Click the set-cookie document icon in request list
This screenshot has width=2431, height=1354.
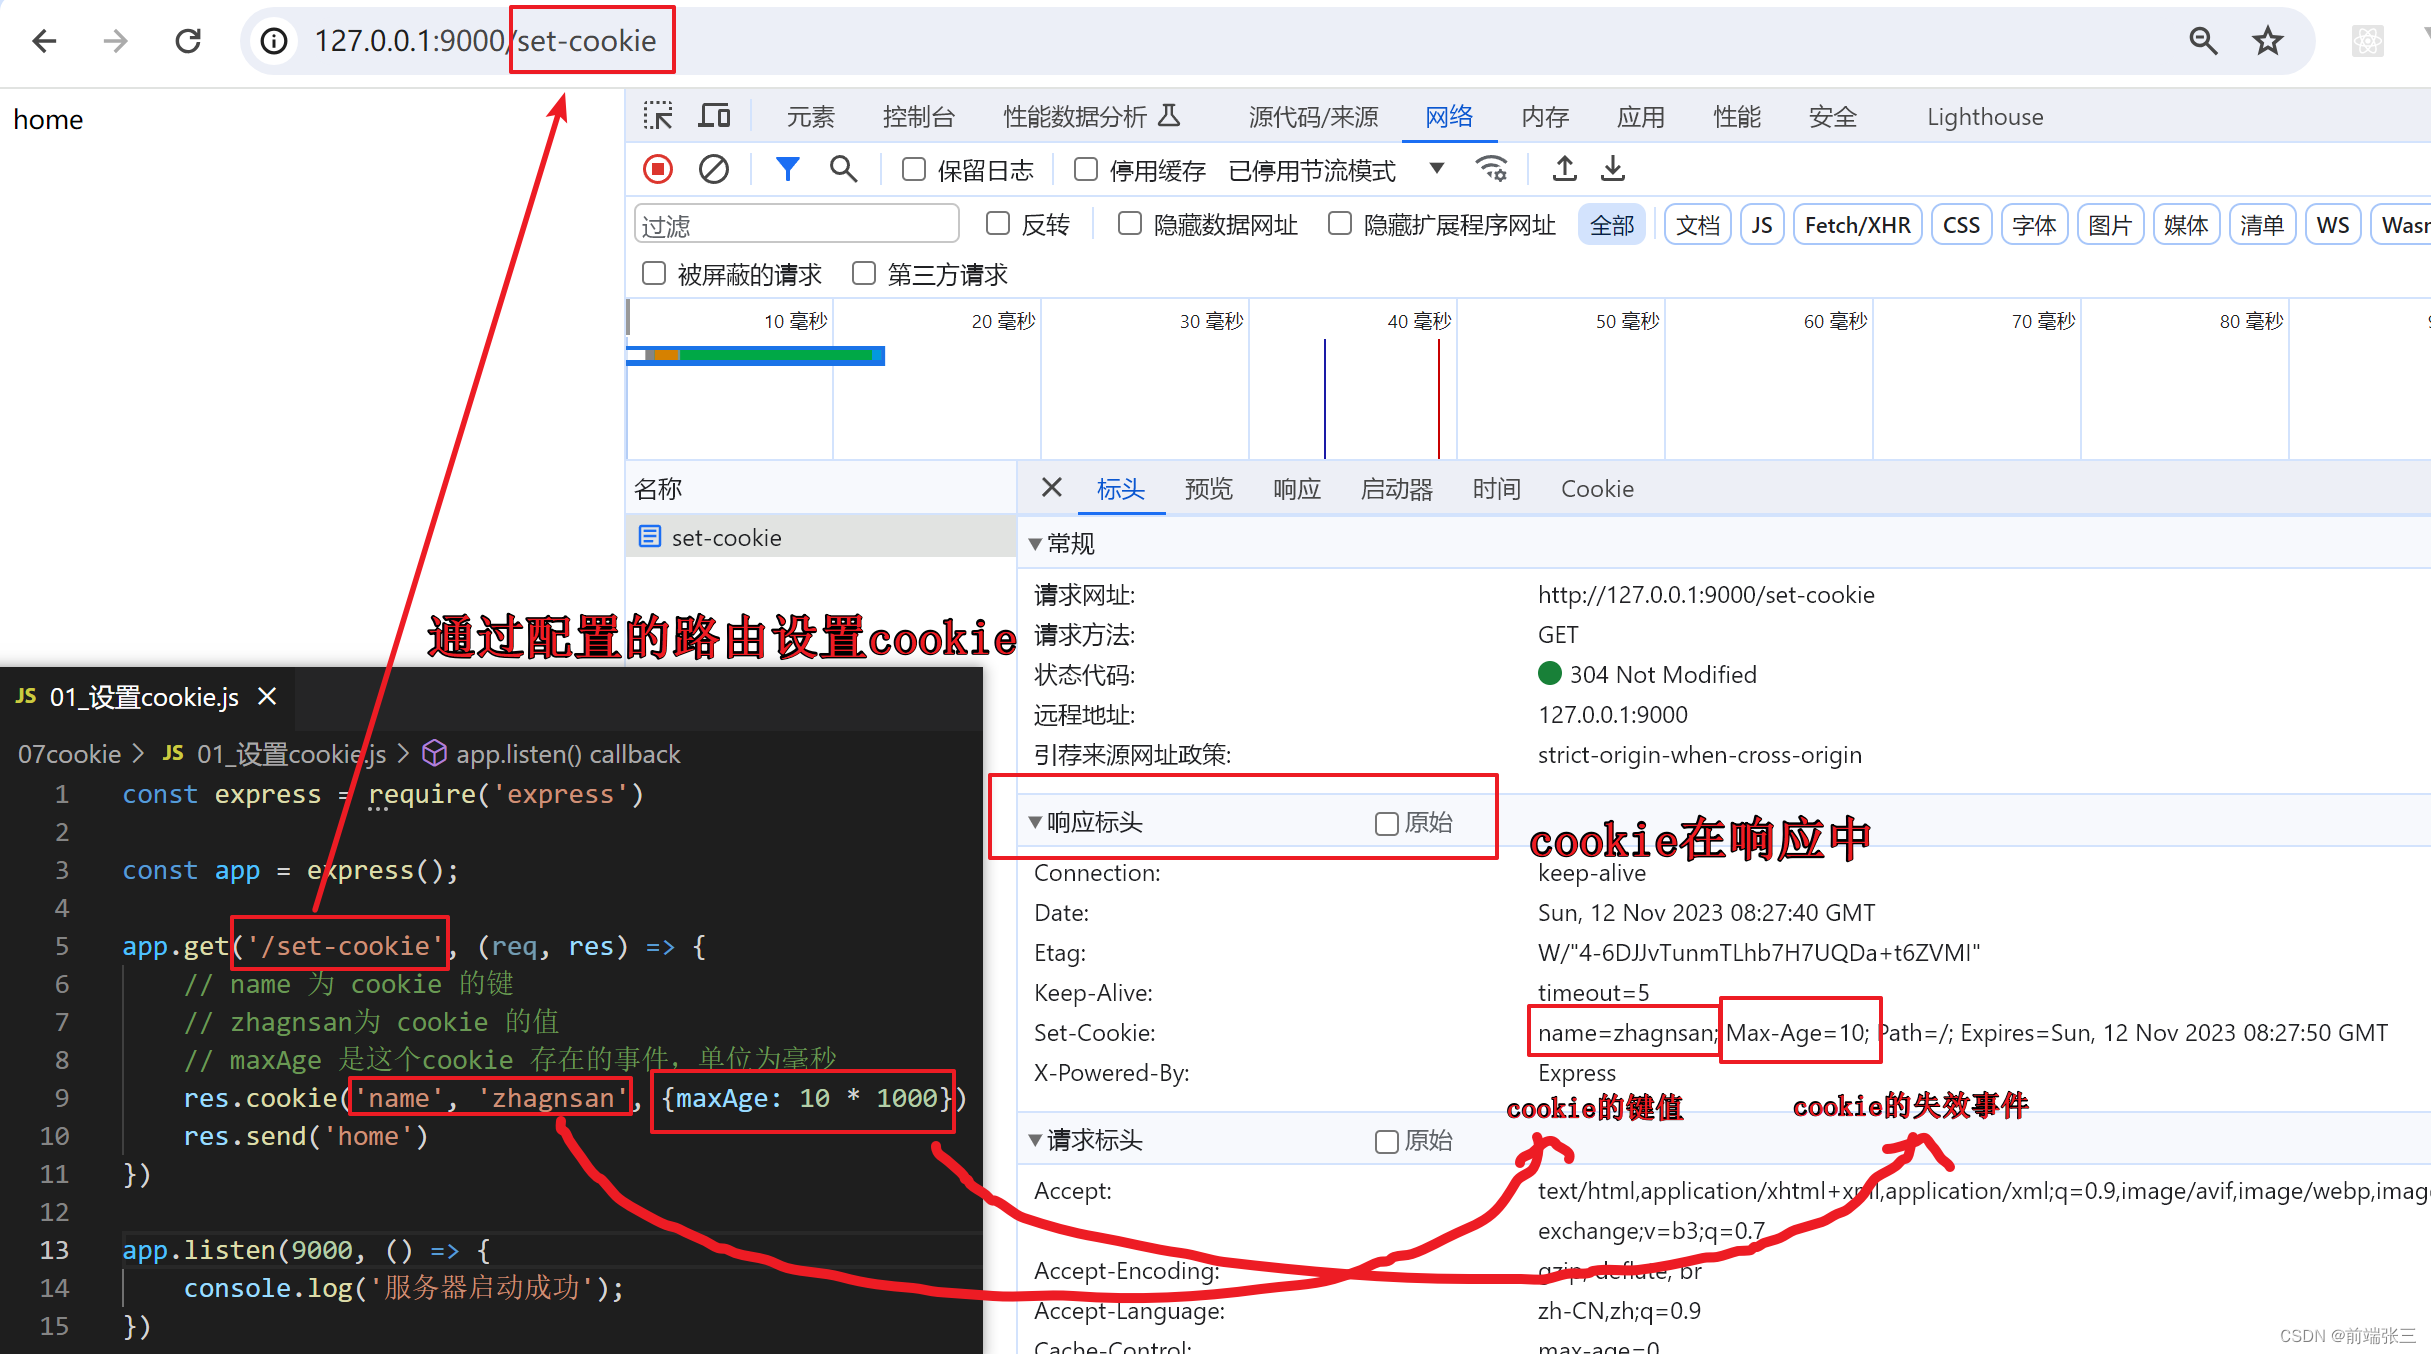pyautogui.click(x=650, y=537)
